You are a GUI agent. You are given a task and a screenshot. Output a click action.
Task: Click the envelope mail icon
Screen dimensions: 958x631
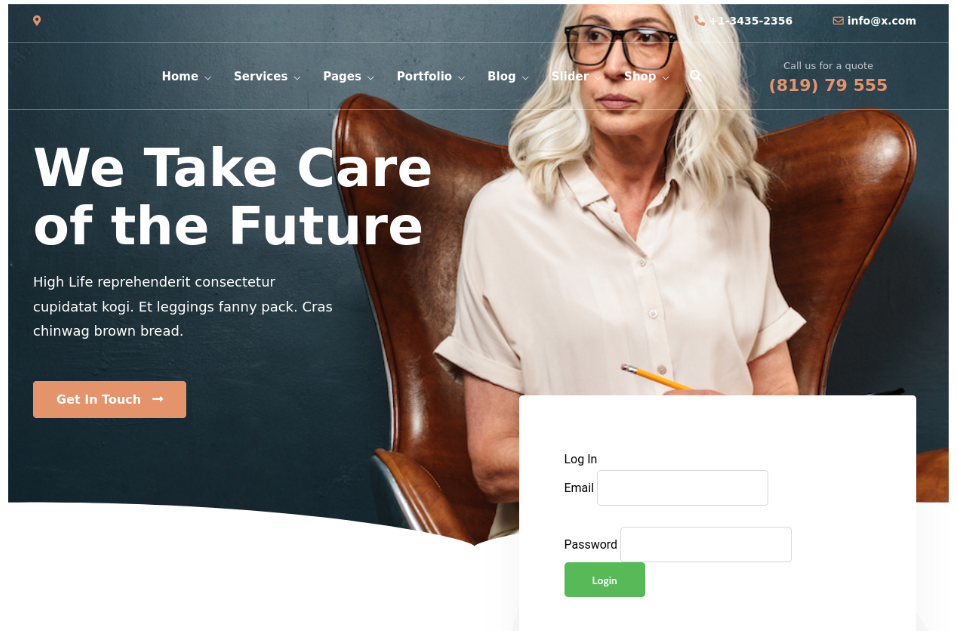(838, 21)
